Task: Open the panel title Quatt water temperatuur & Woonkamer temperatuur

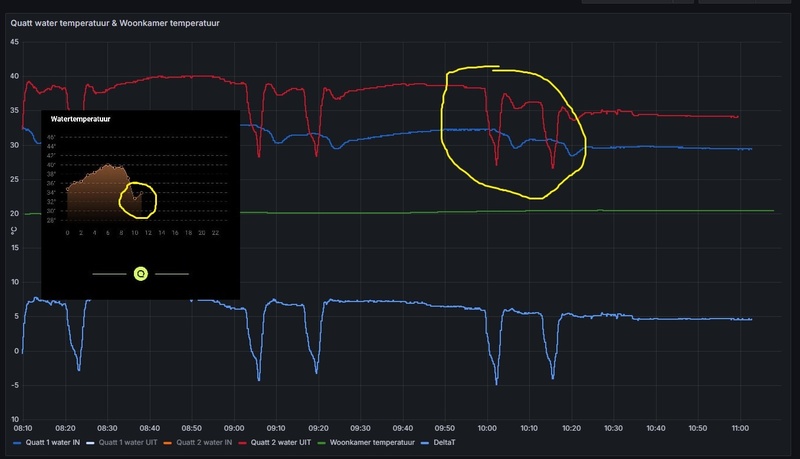Action: (x=115, y=23)
